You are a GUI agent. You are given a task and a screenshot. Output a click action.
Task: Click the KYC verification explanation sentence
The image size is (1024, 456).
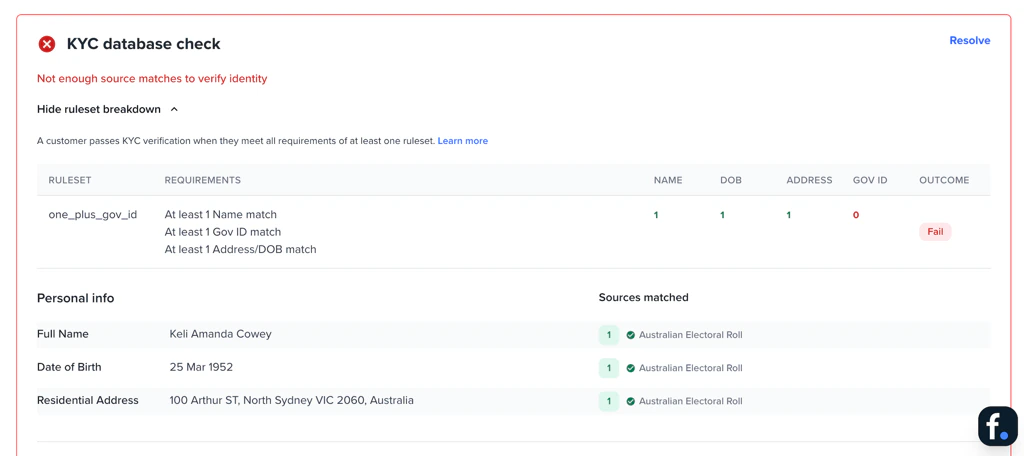tap(236, 140)
